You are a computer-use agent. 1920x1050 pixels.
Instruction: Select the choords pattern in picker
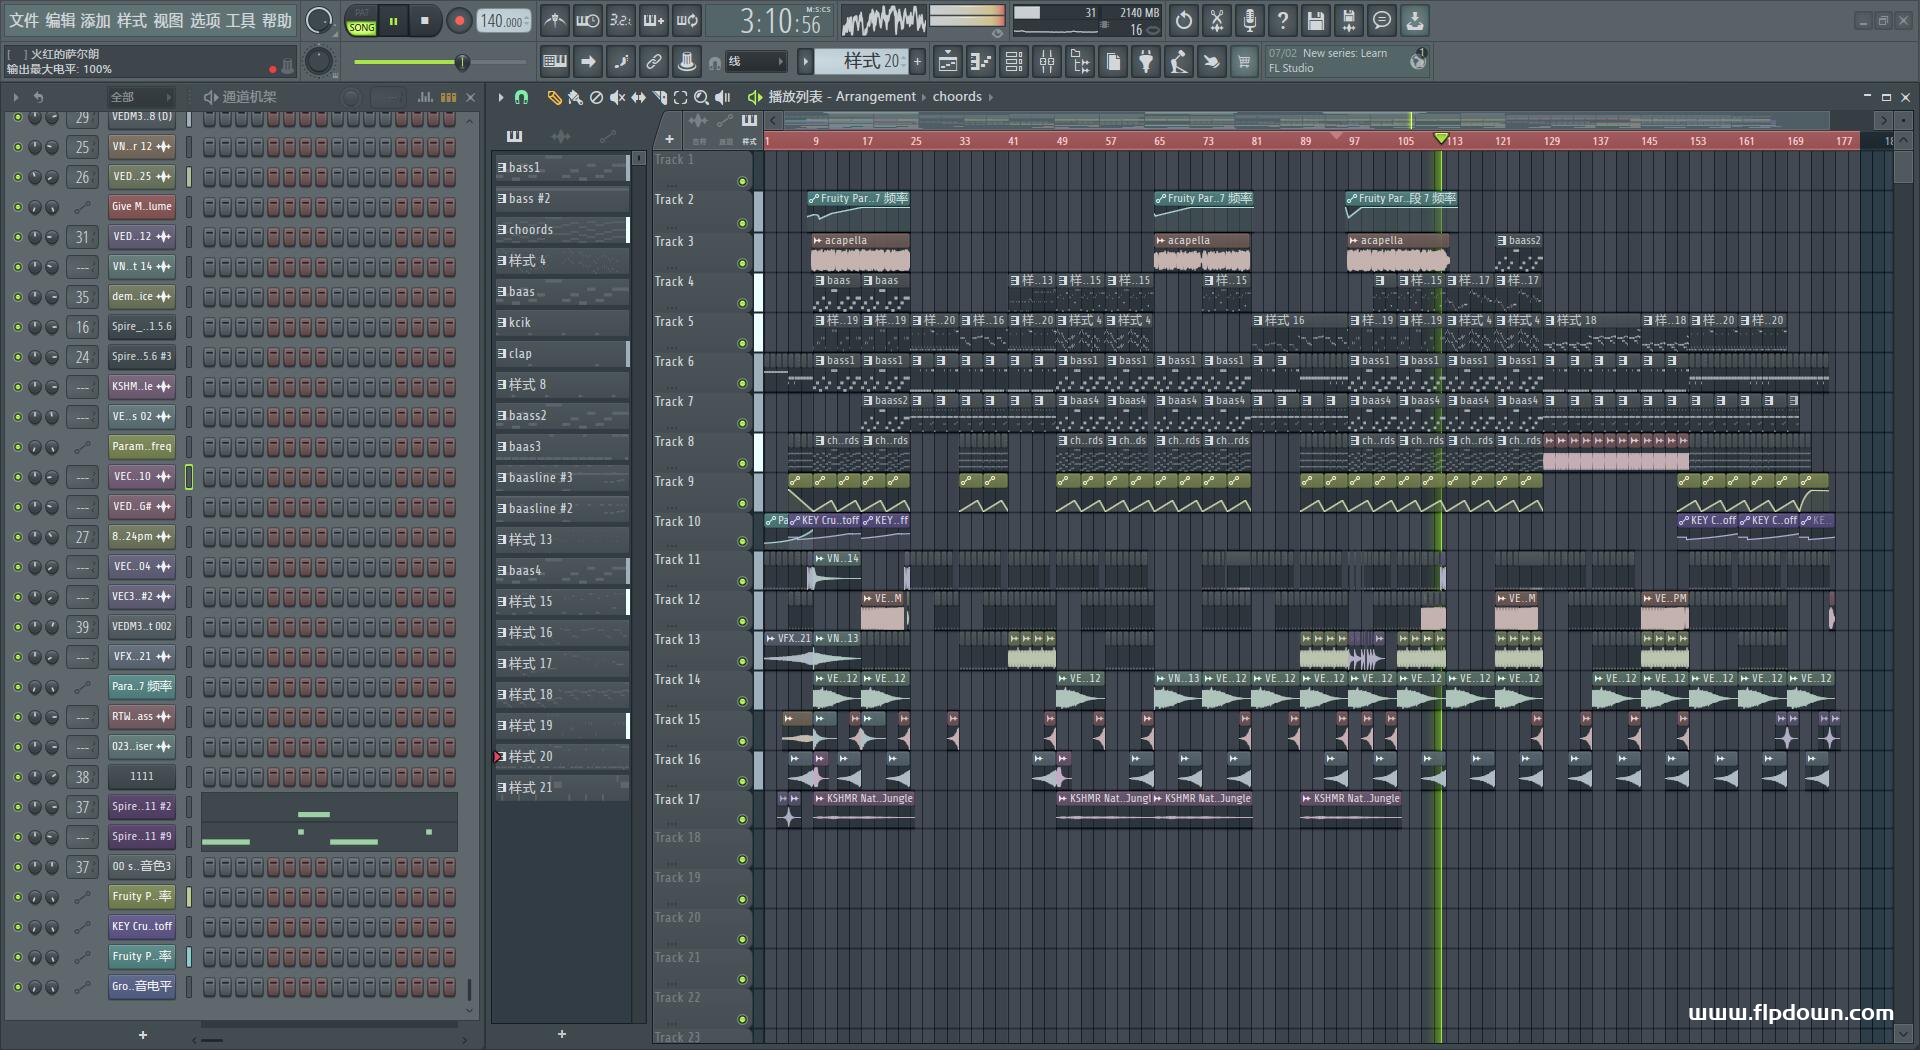coord(562,230)
